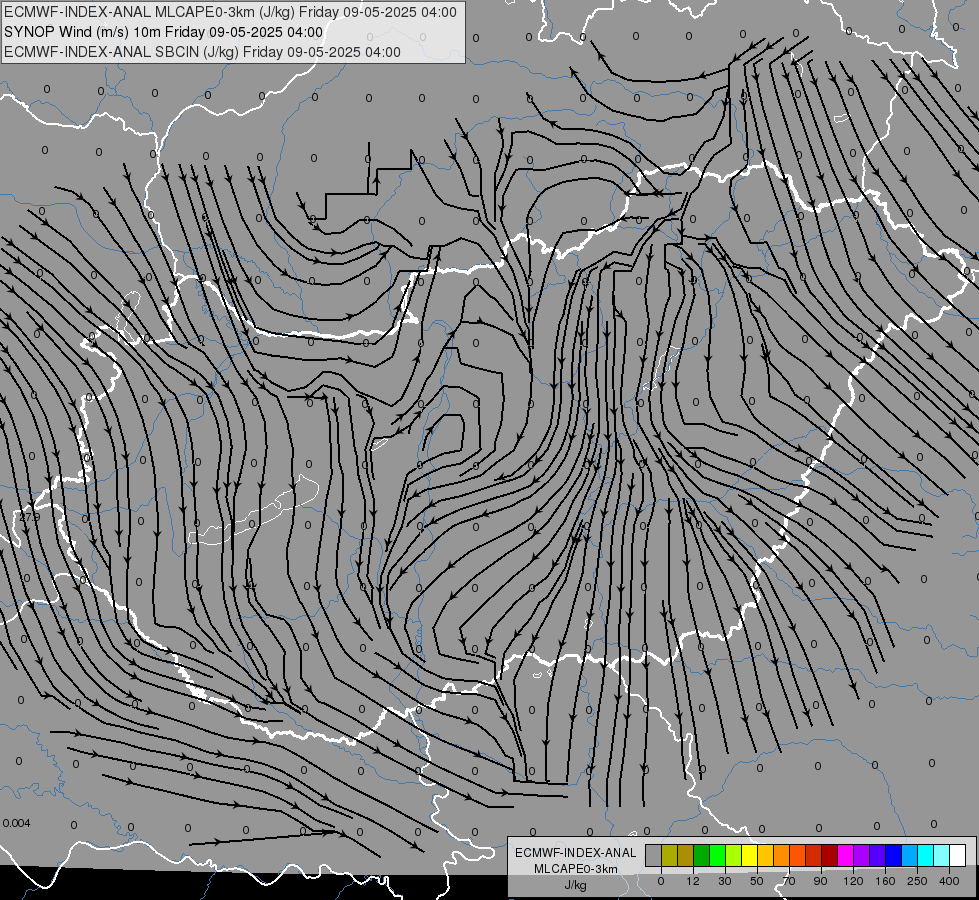
Task: Click the '160' label on the legend scale
Action: click(885, 881)
